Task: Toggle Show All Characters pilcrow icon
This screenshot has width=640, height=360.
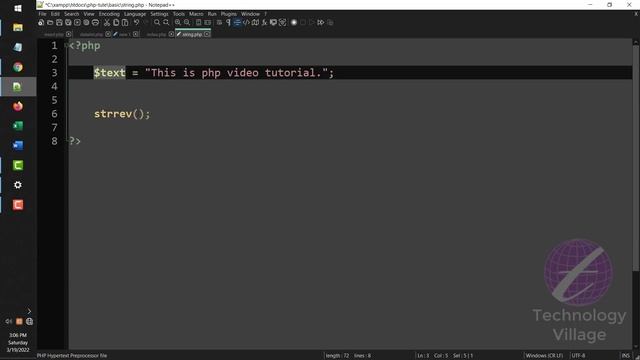Action: pos(228,22)
